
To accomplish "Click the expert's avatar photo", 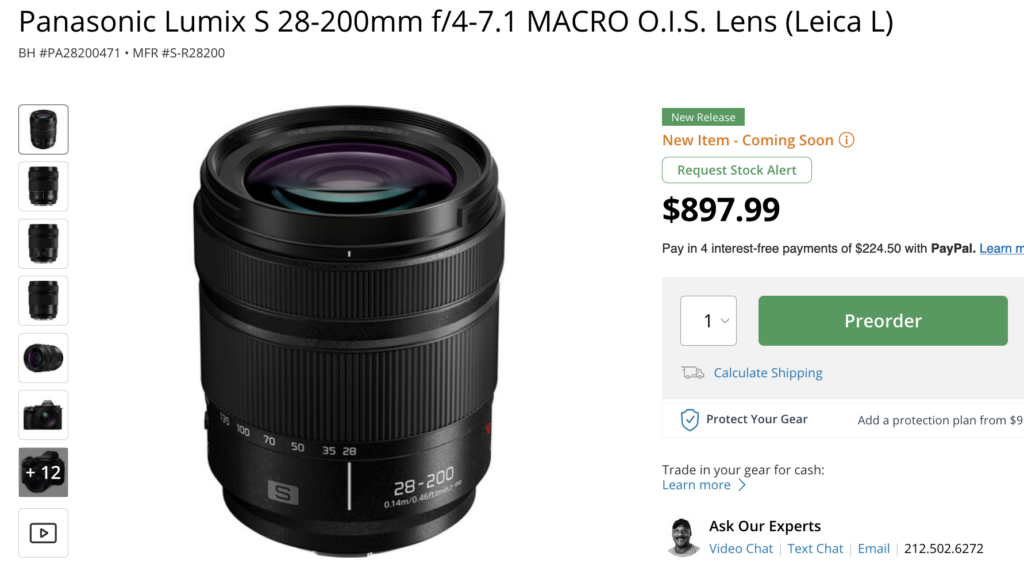I will [683, 538].
